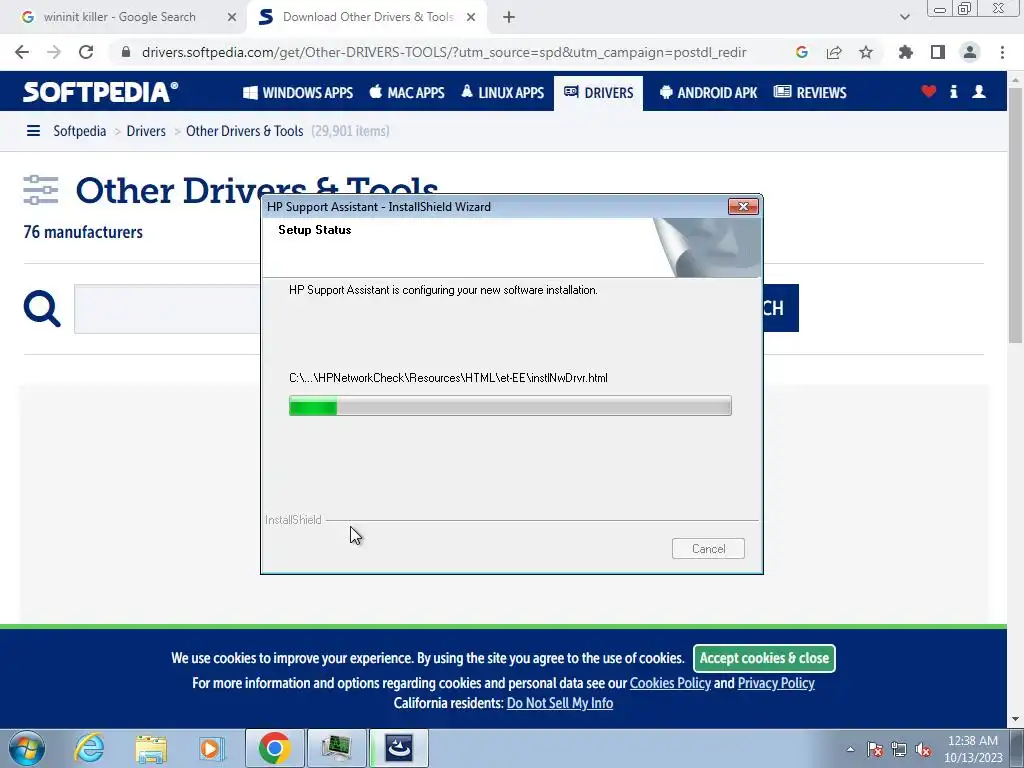Click muted volume tray icon
Screen dimensions: 1024x768
point(923,749)
